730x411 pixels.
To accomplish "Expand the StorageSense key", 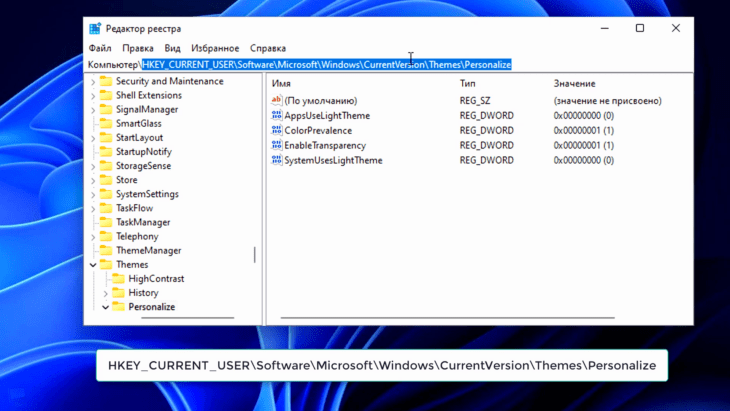I will [93, 166].
